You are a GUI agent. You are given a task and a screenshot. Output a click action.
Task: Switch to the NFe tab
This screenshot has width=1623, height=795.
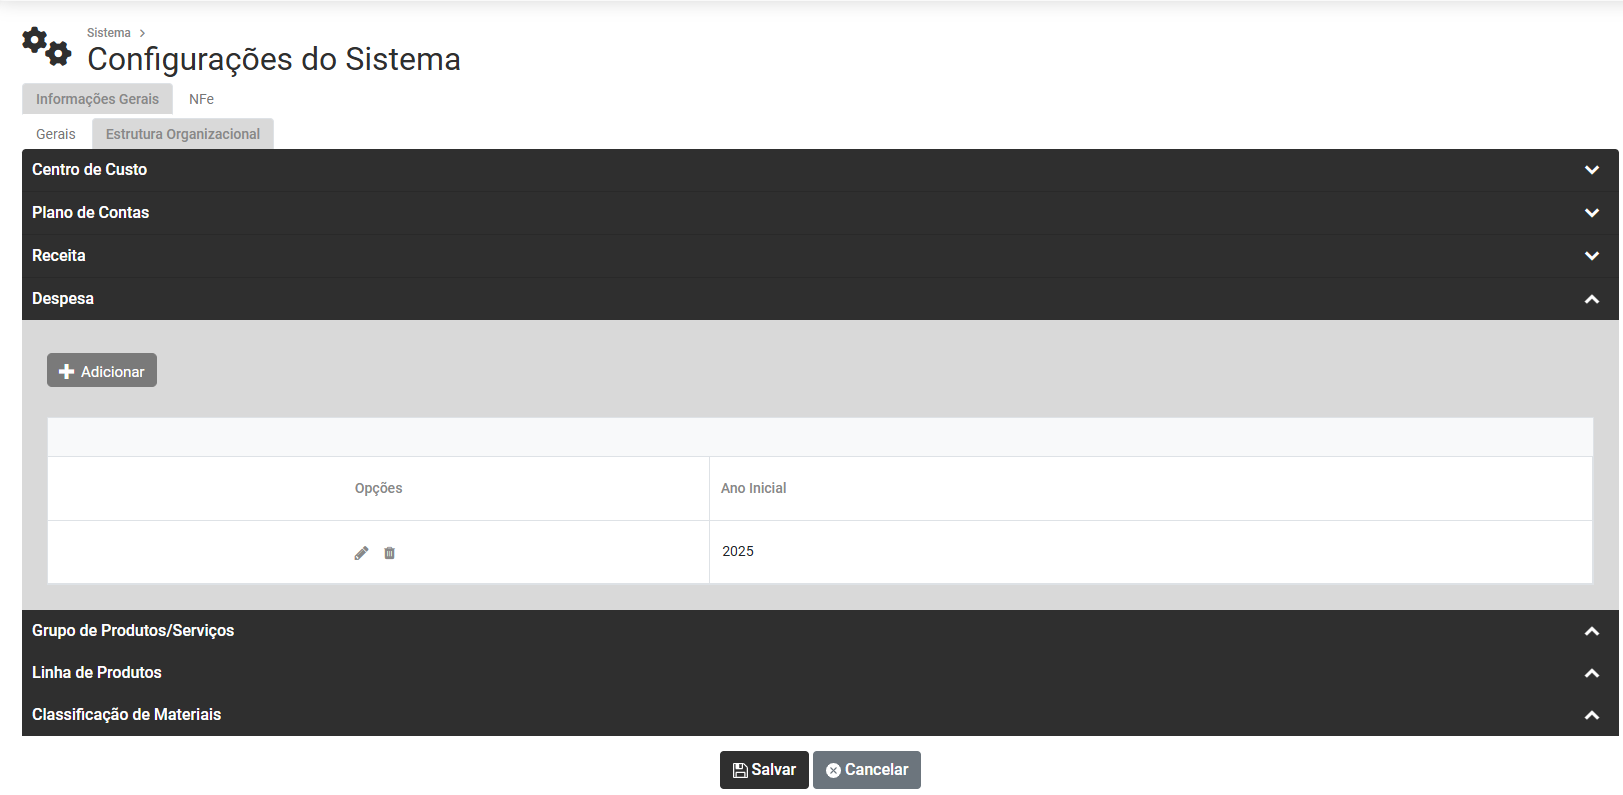[x=201, y=99]
